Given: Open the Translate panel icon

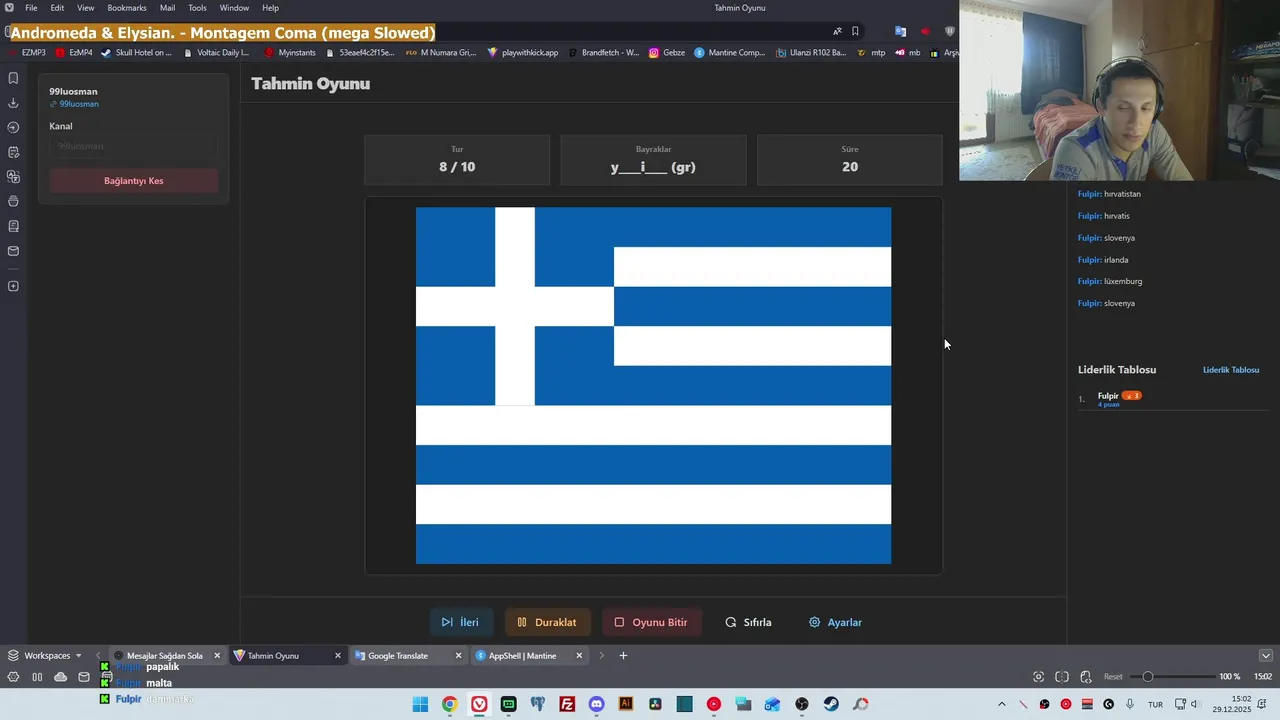Looking at the screenshot, I should click(x=13, y=177).
